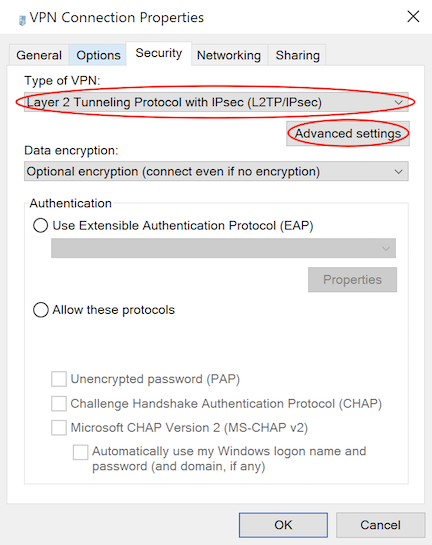Click the EAP Properties button
Screen dimensions: 432x545
tap(352, 279)
